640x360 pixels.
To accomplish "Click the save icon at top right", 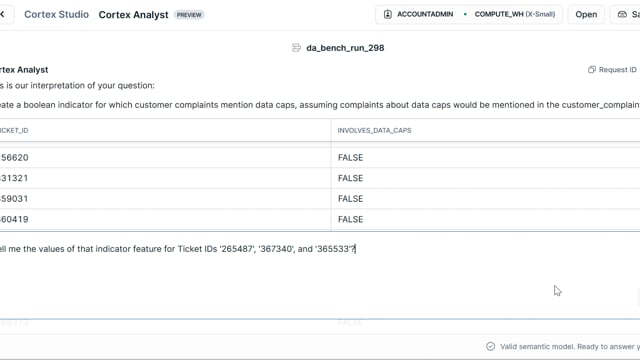I will coord(622,14).
